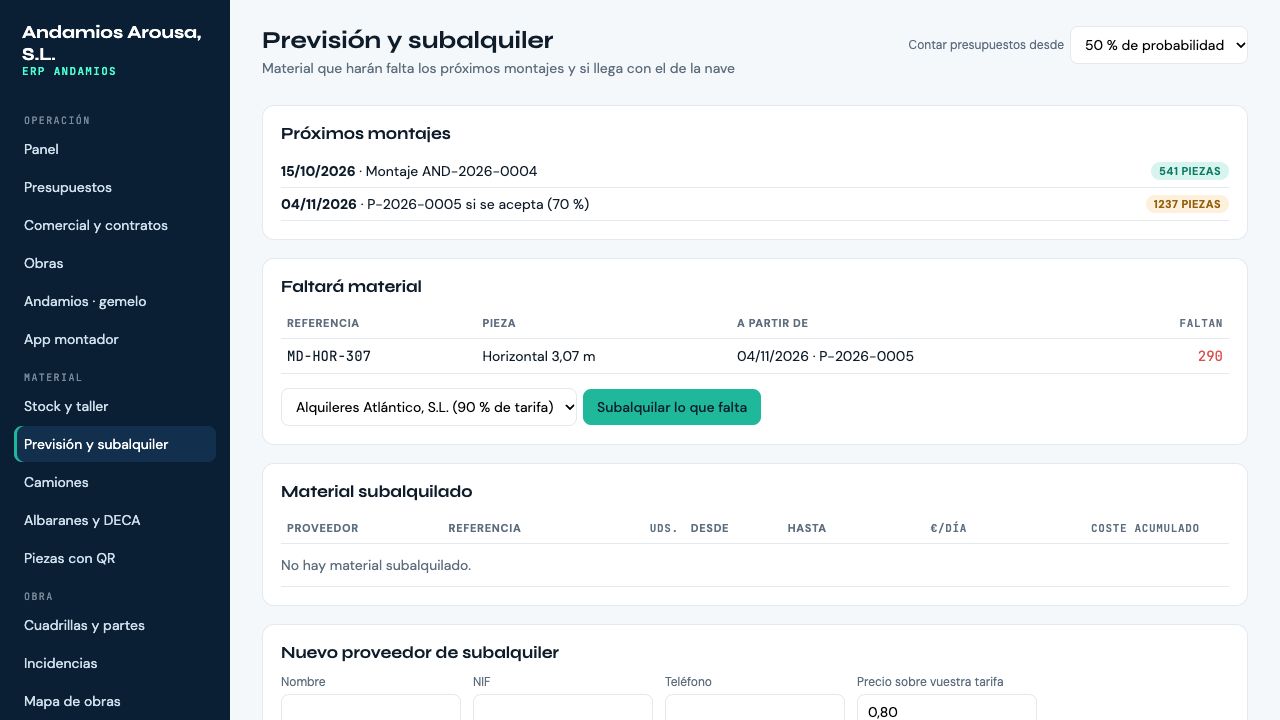Click "No hay material subalquilado." text
This screenshot has width=1280, height=720.
[x=376, y=565]
